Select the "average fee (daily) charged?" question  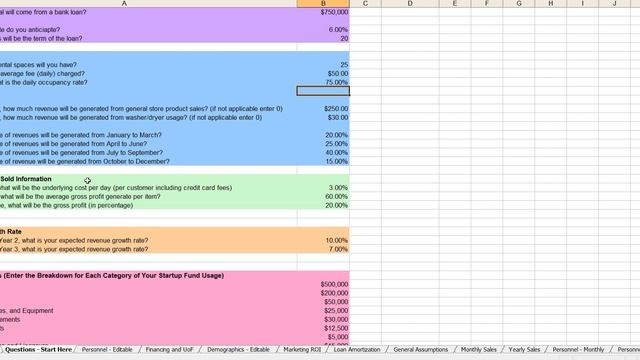42,74
